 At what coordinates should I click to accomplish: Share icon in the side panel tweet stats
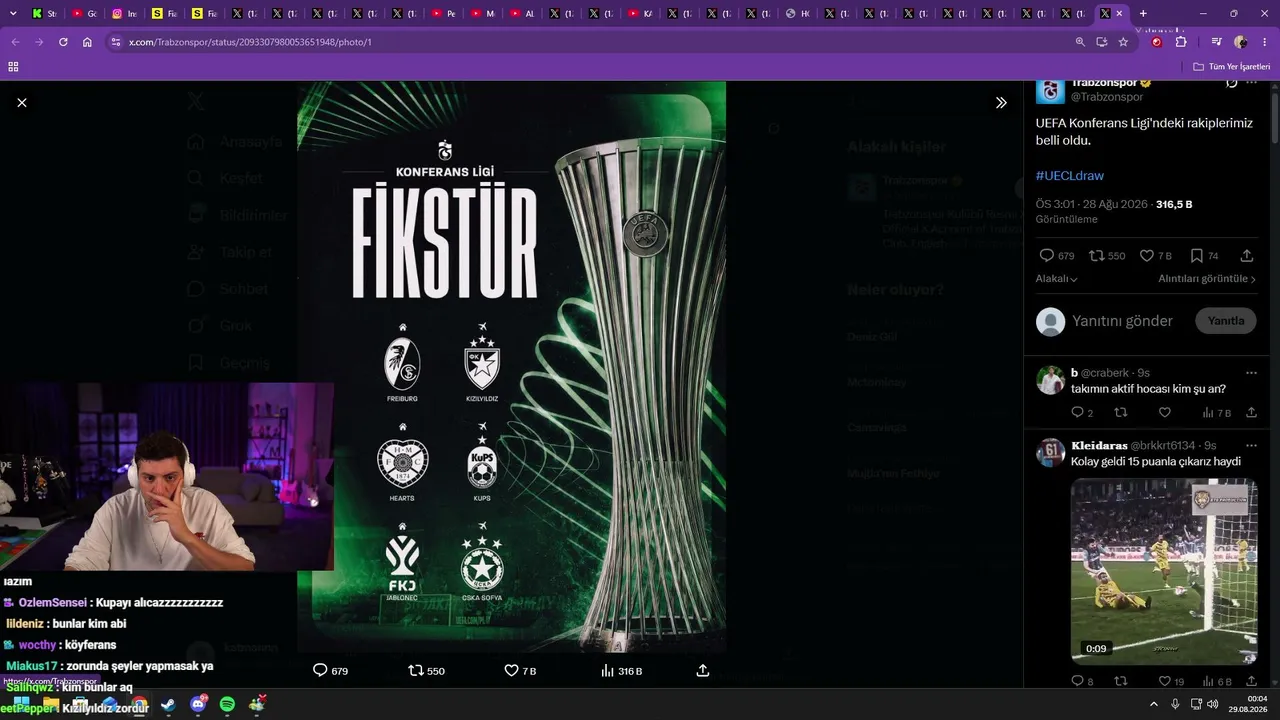coord(1246,255)
